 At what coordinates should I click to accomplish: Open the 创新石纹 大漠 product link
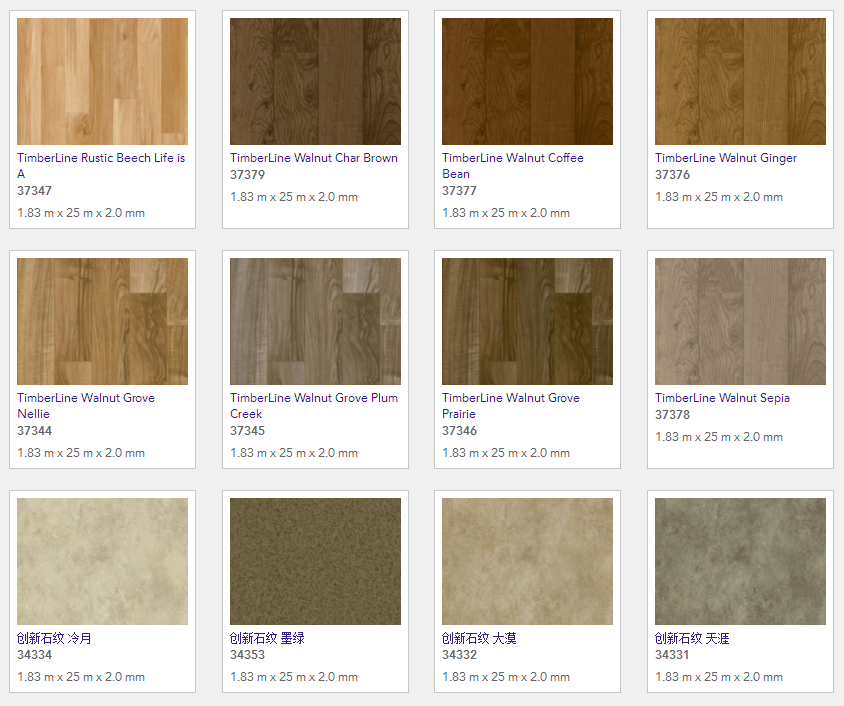[x=479, y=638]
